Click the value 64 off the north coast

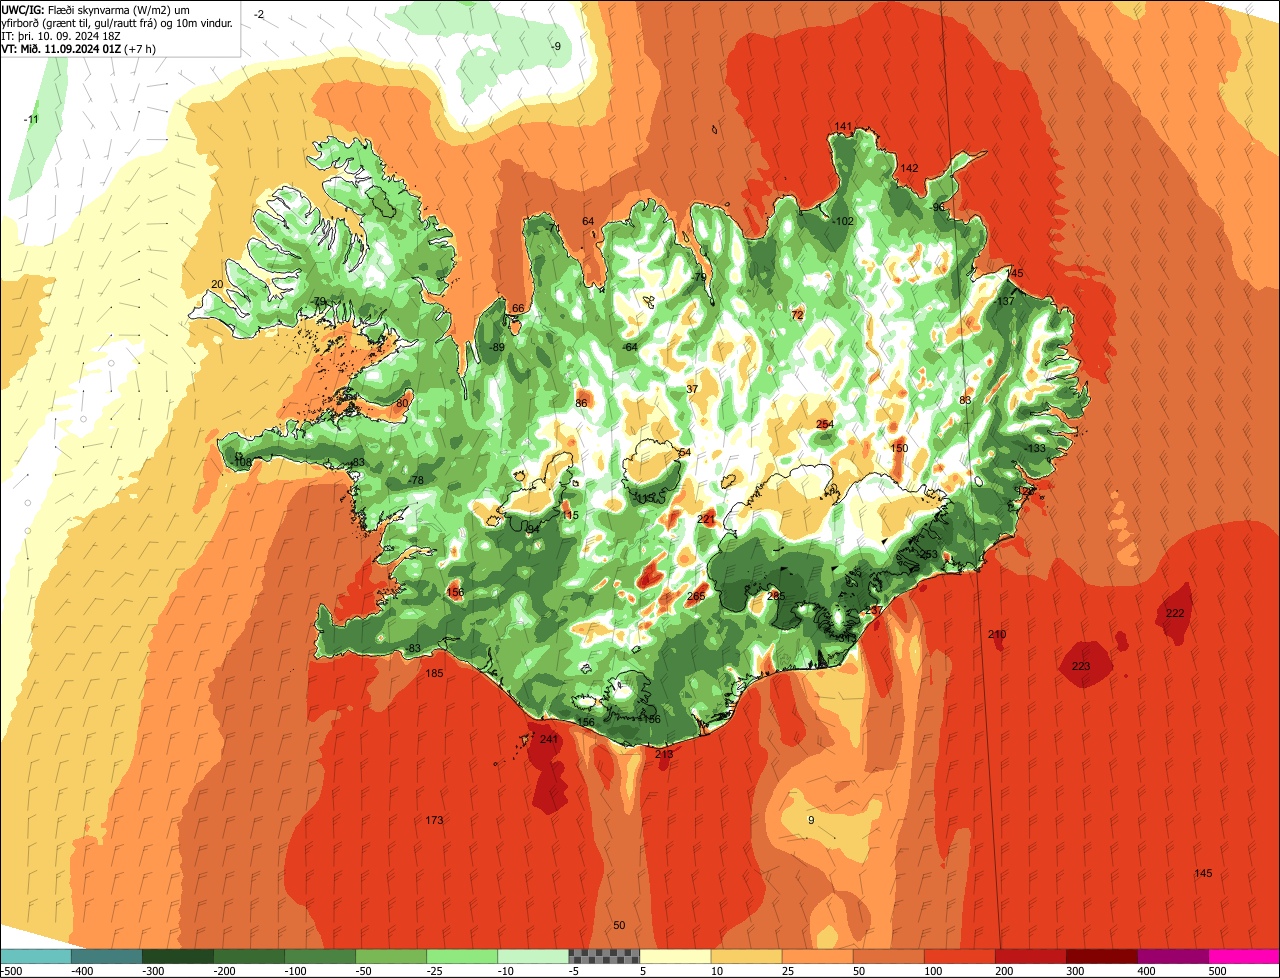588,221
